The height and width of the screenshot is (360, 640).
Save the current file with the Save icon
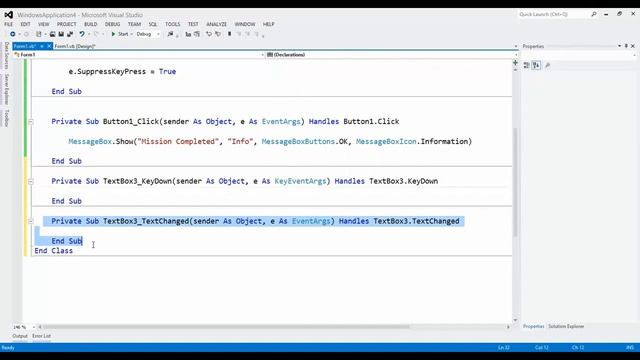pyautogui.click(x=61, y=34)
